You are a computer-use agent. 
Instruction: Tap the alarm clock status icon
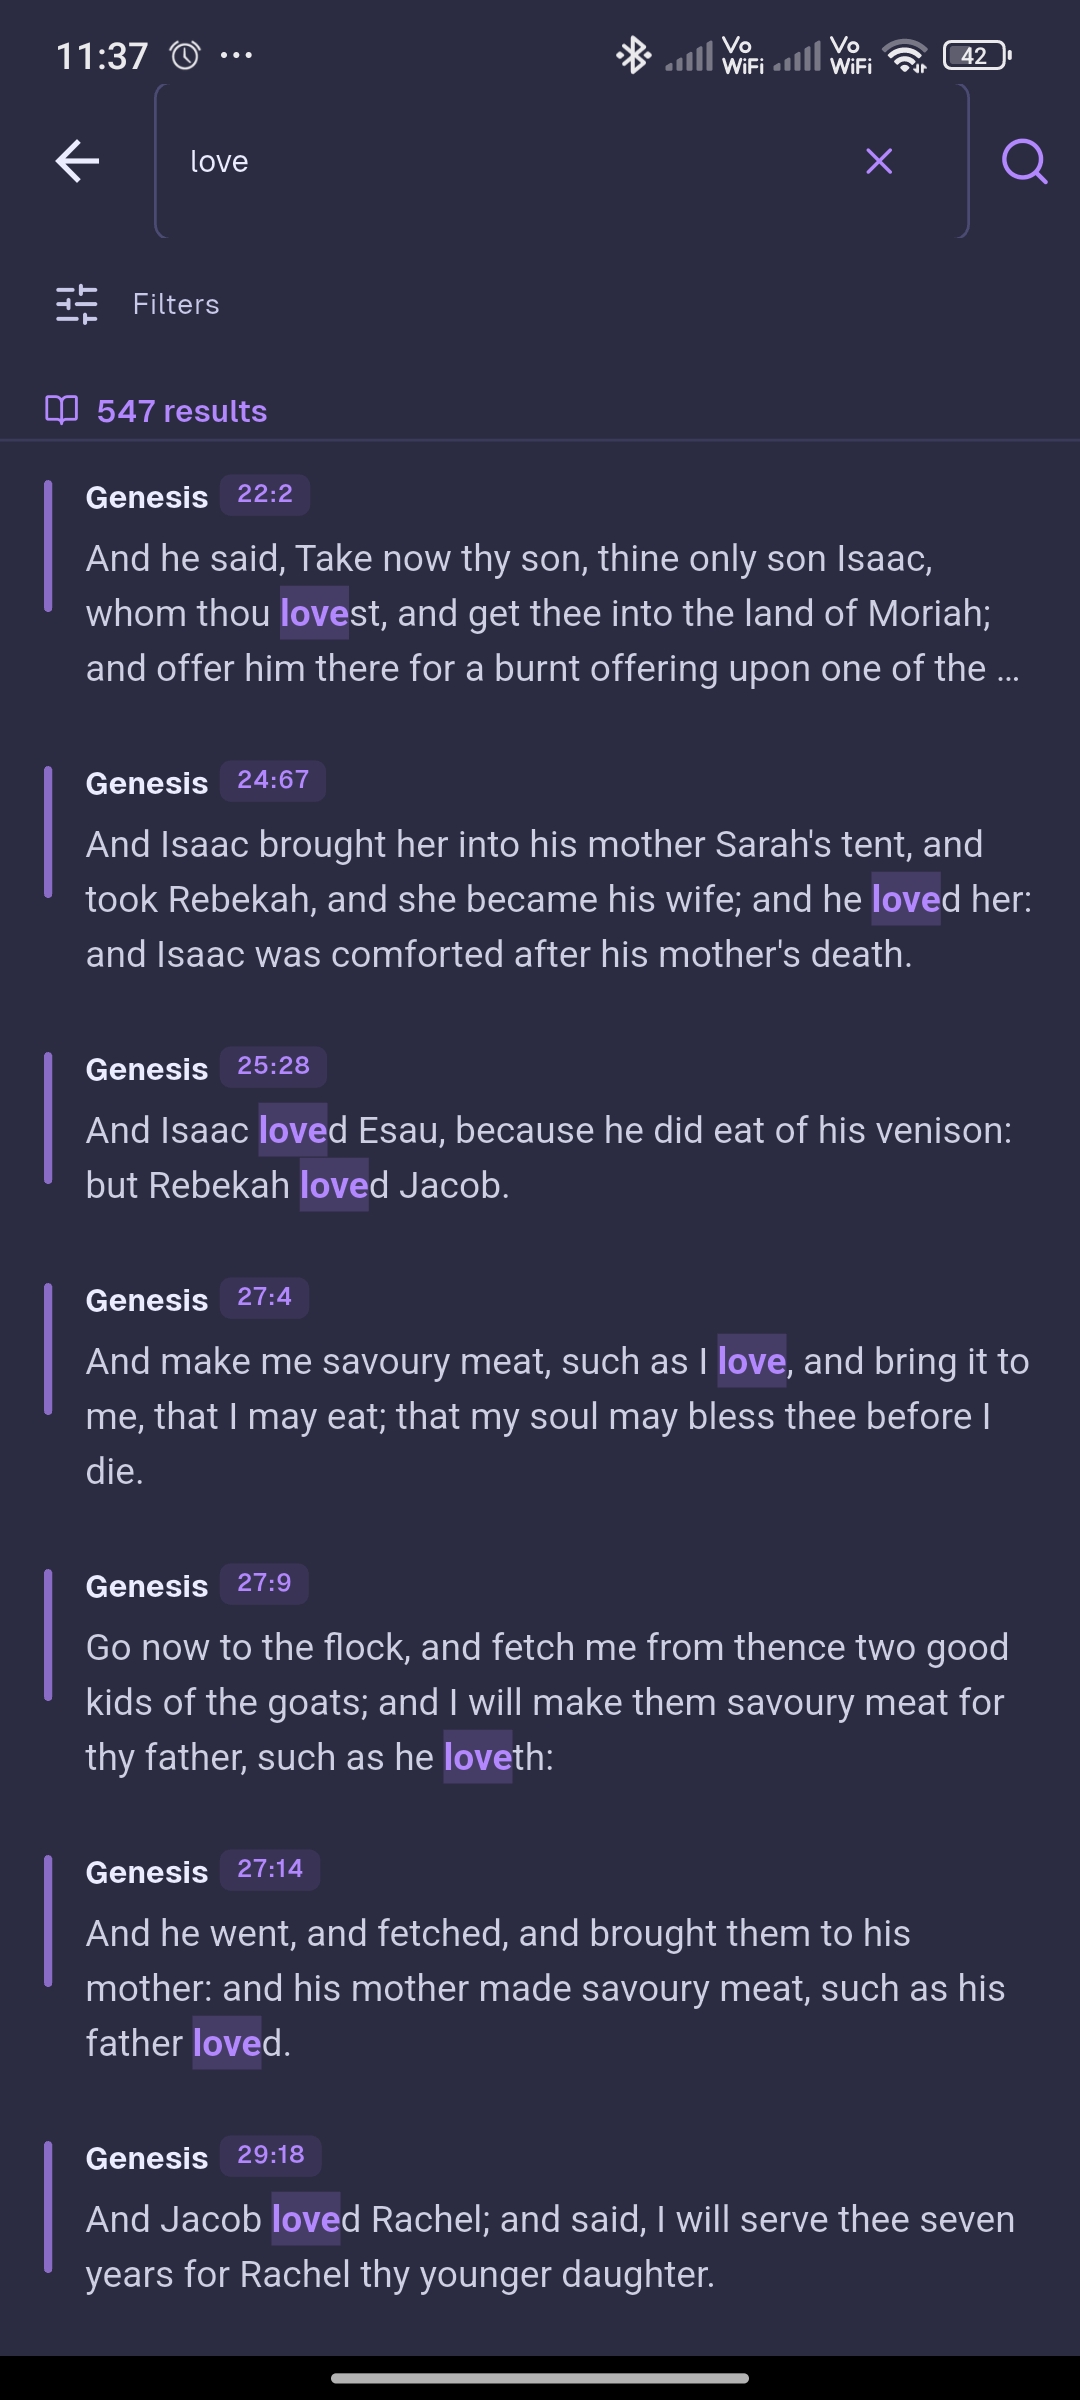pos(182,53)
